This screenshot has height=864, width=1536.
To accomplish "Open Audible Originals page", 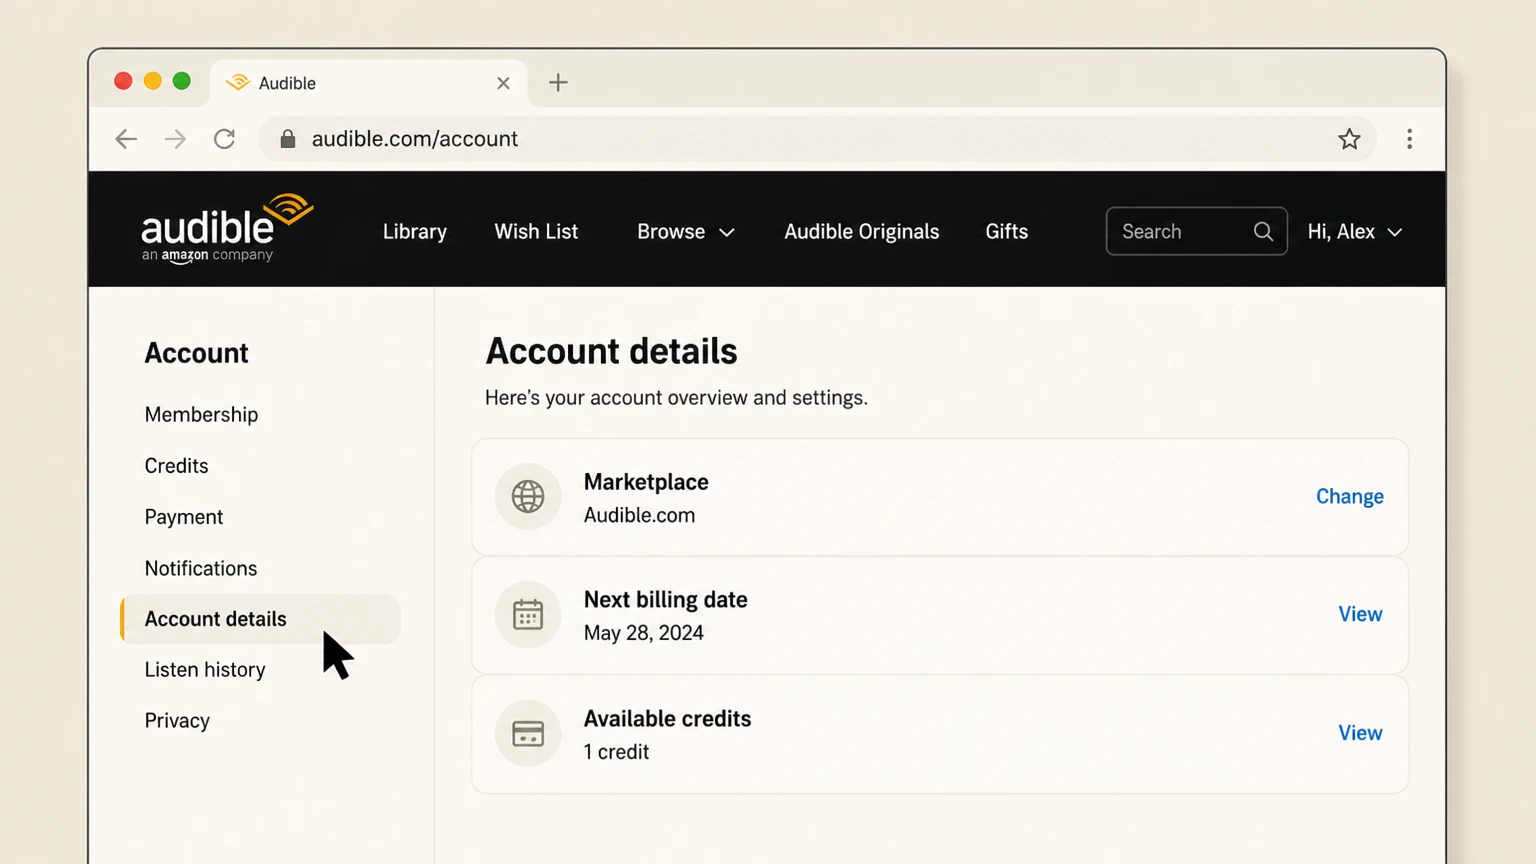I will click(x=861, y=231).
